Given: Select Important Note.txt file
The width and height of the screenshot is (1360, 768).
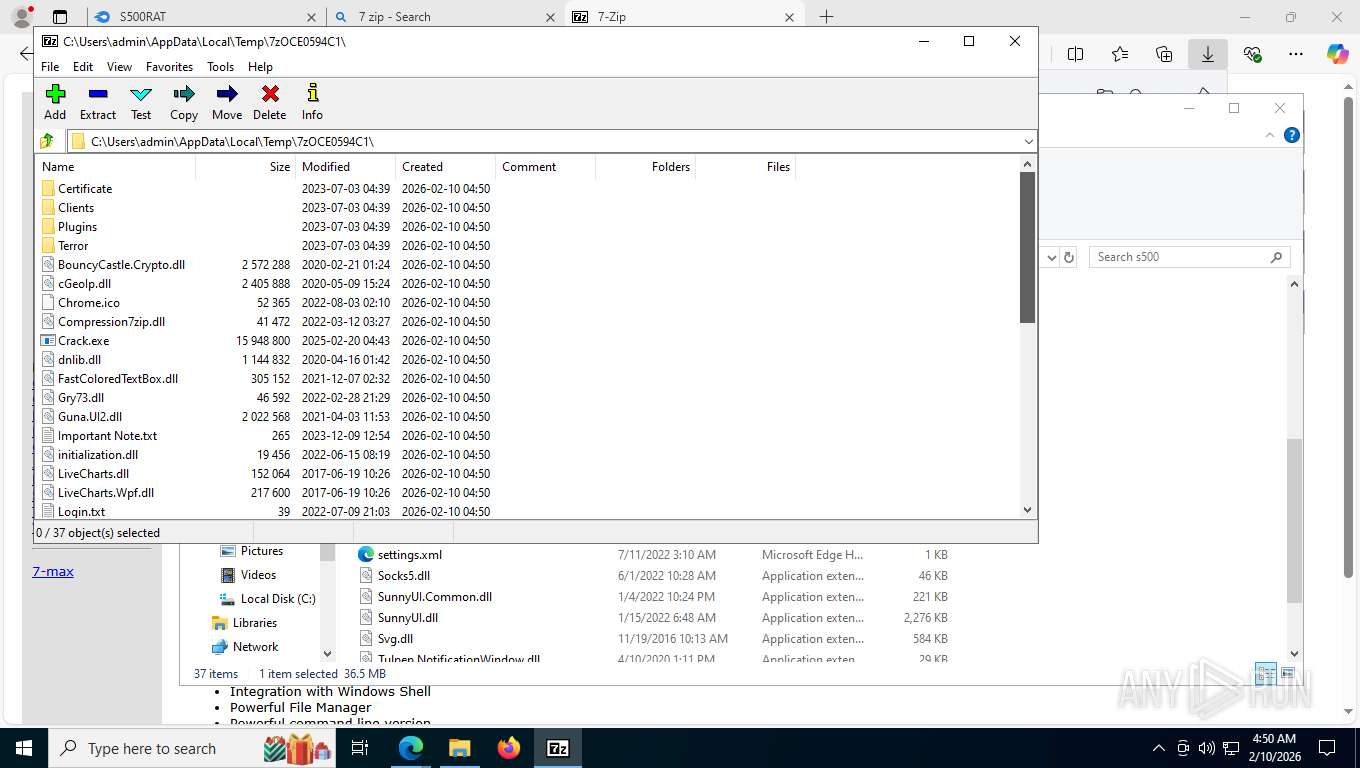Looking at the screenshot, I should [x=107, y=436].
